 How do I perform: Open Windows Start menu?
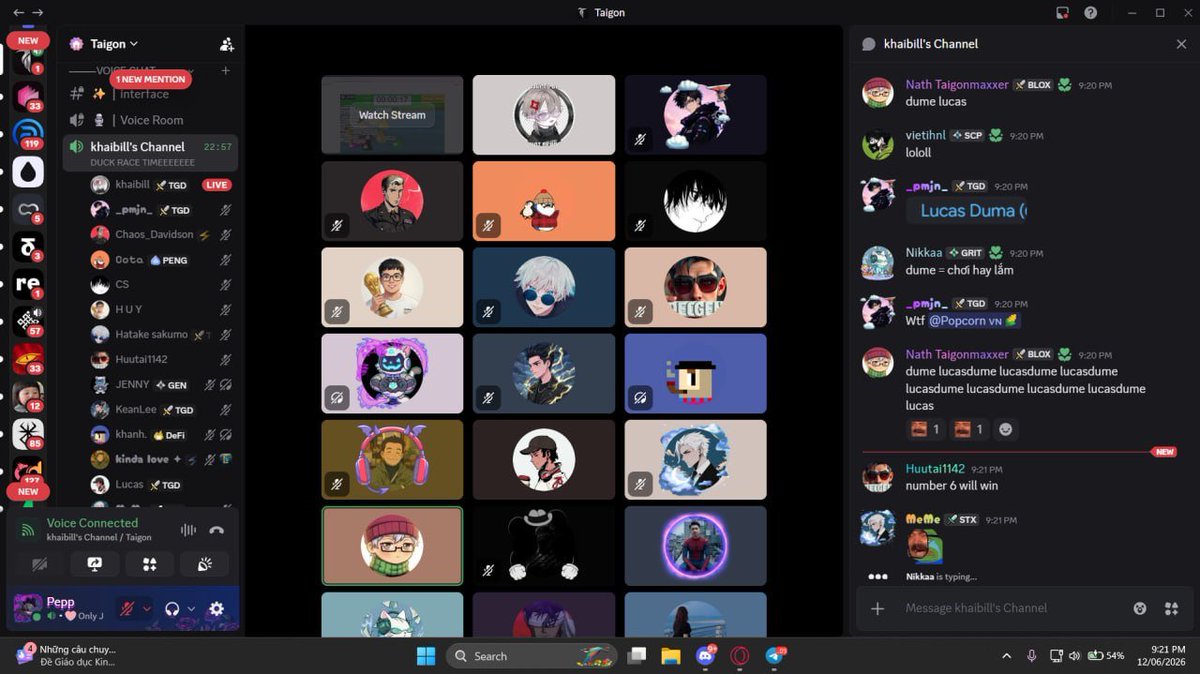pos(426,656)
